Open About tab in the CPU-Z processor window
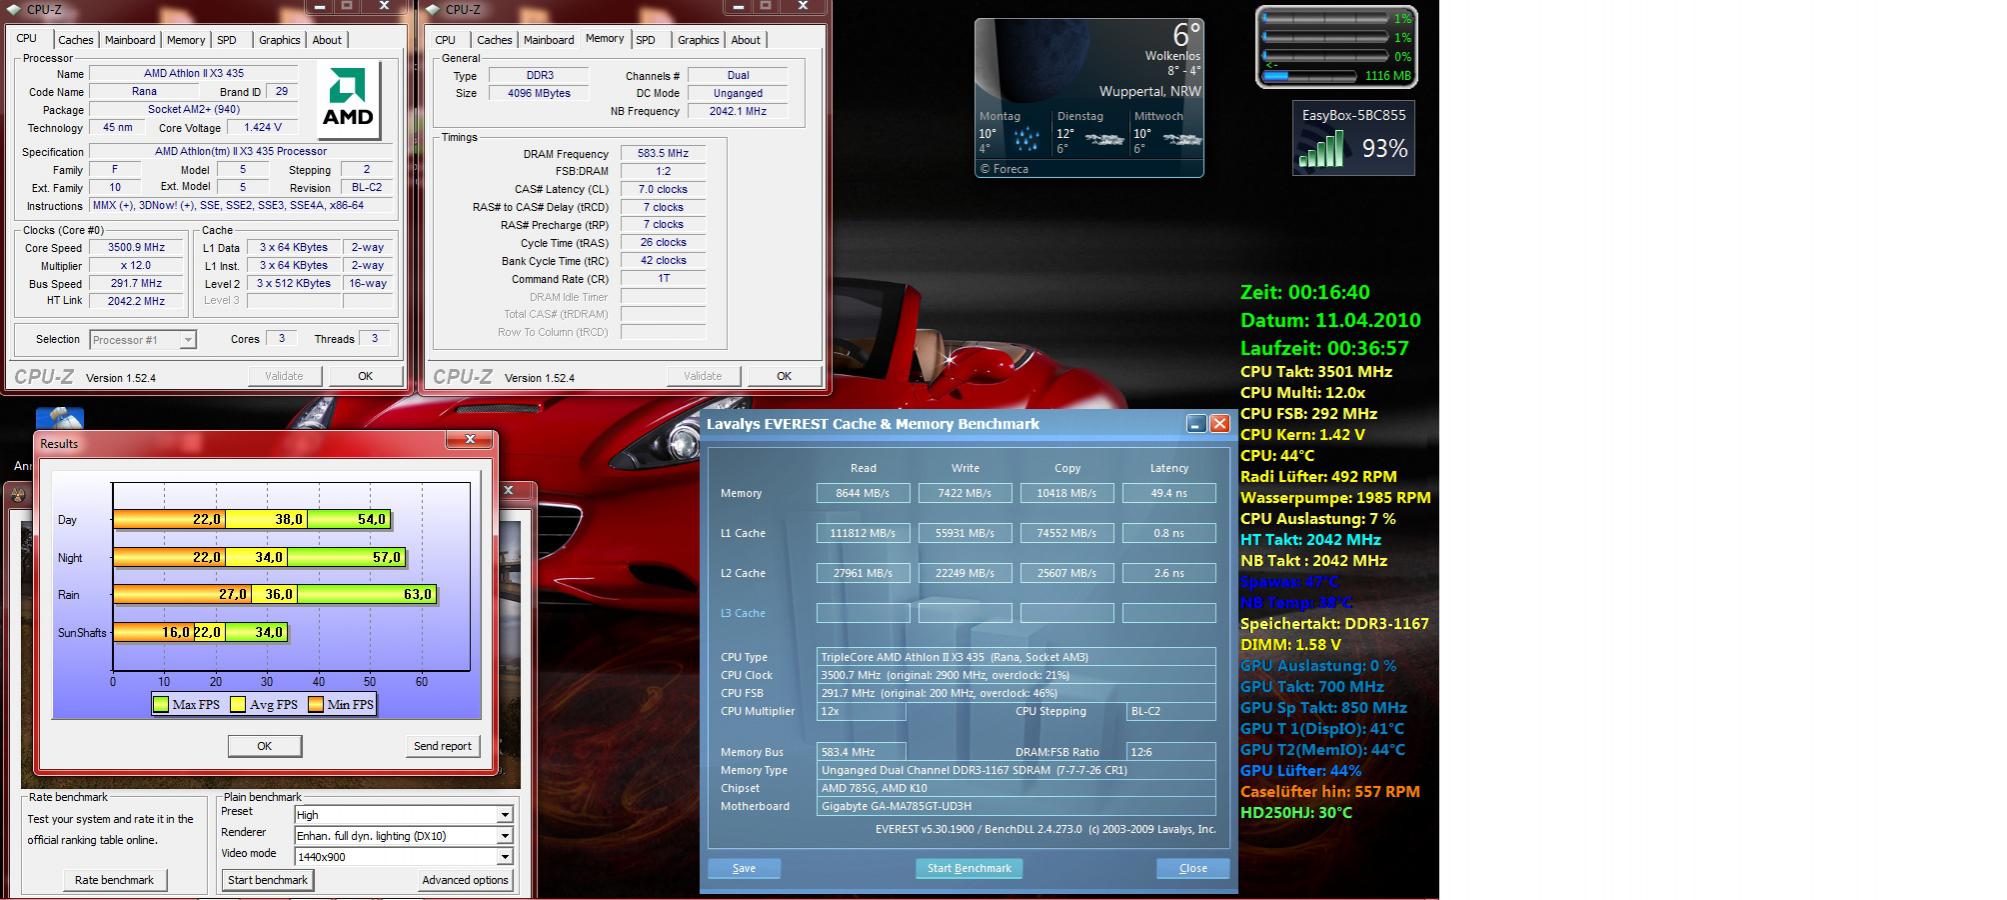This screenshot has width=2007, height=900. click(x=327, y=40)
